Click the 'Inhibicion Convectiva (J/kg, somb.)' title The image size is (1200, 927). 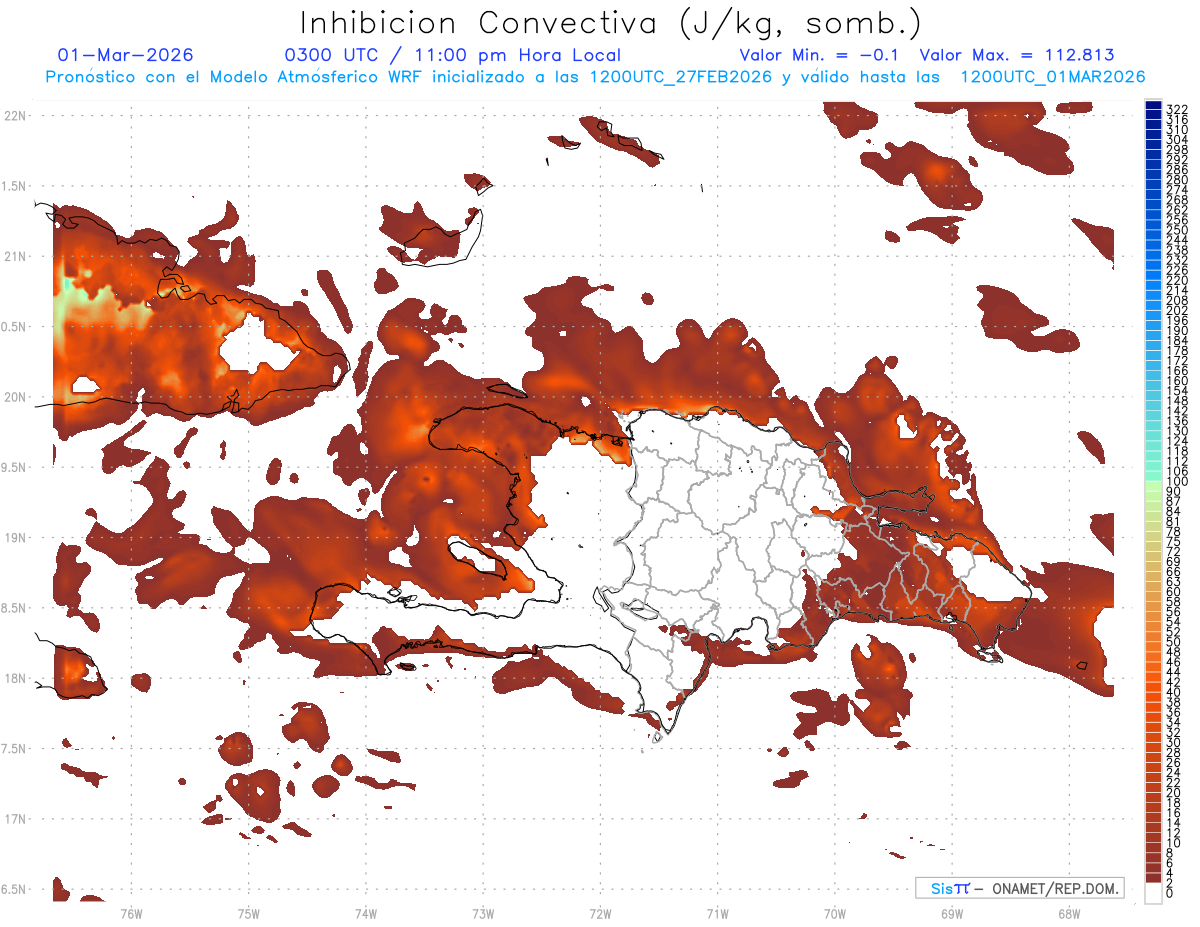pos(611,23)
